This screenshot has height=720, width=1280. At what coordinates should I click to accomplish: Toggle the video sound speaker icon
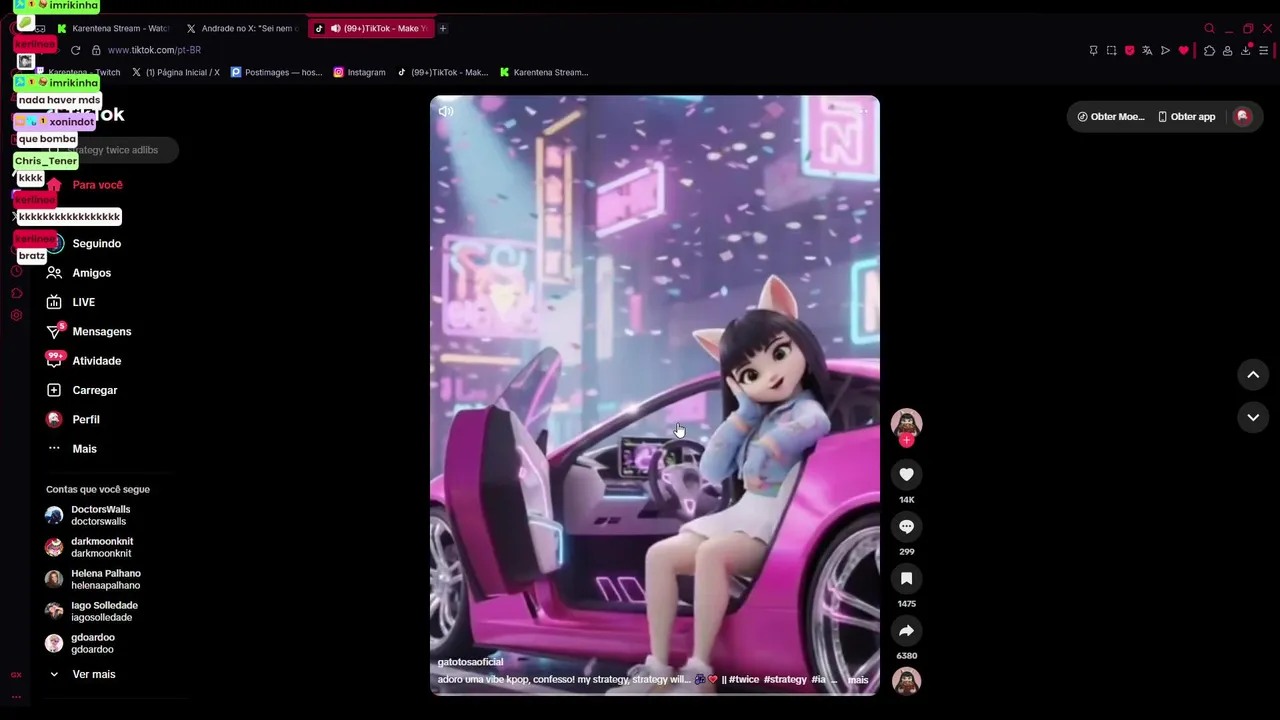[x=446, y=111]
